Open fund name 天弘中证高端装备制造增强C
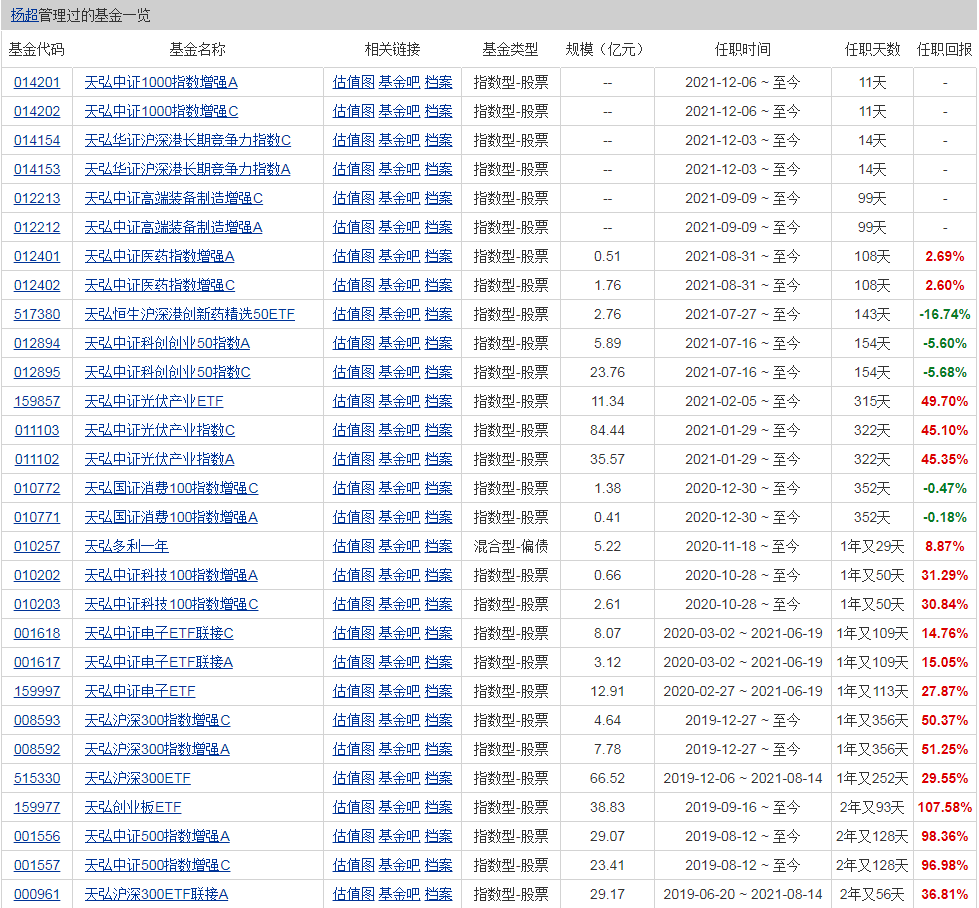 [174, 199]
